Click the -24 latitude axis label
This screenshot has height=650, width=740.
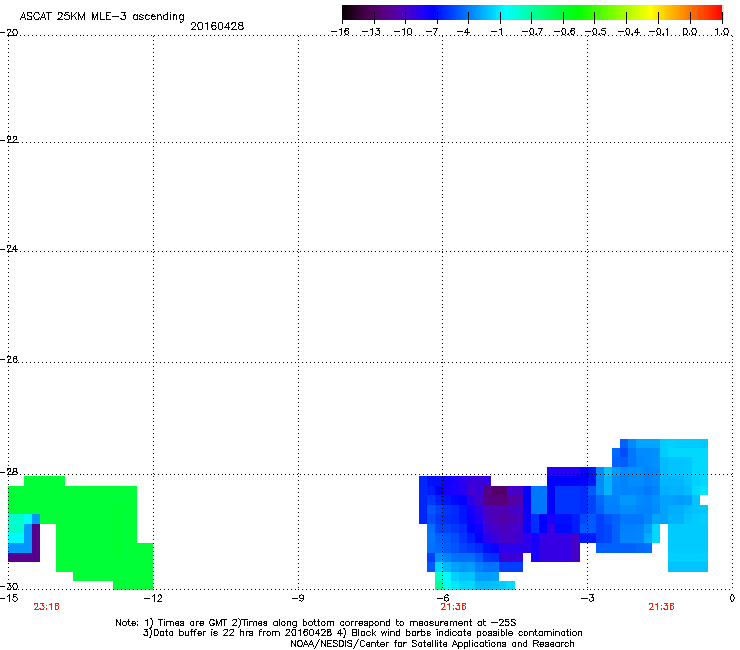point(9,249)
